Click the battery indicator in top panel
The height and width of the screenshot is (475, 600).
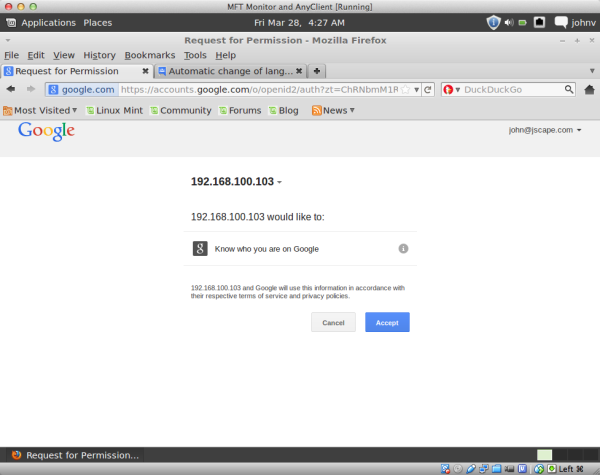(x=522, y=23)
